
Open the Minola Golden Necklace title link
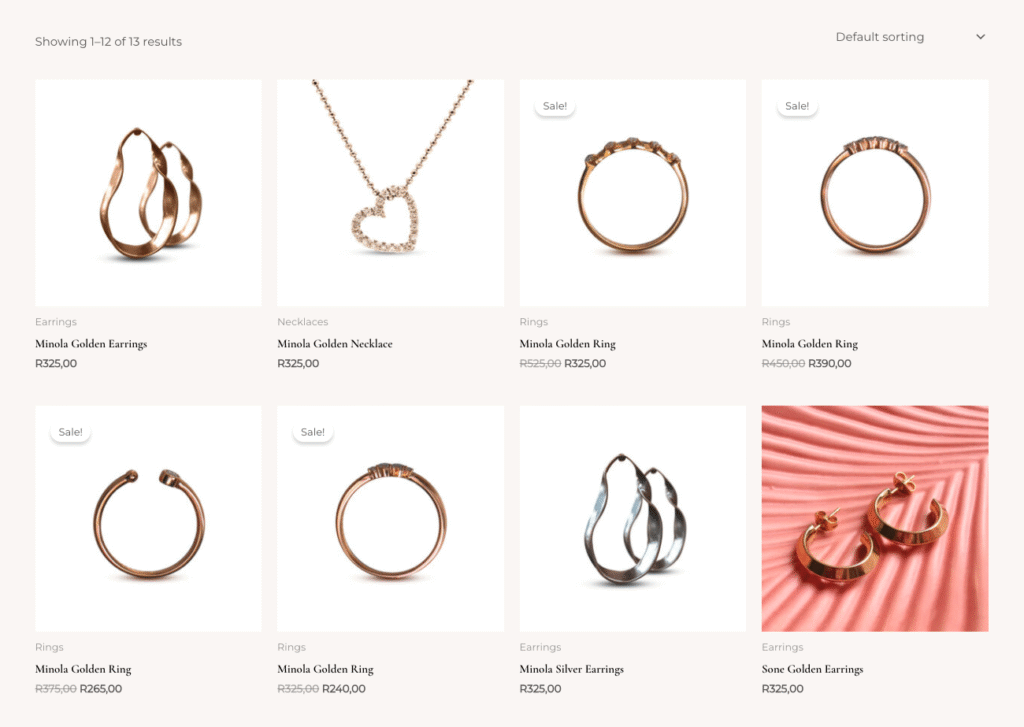[x=334, y=344]
